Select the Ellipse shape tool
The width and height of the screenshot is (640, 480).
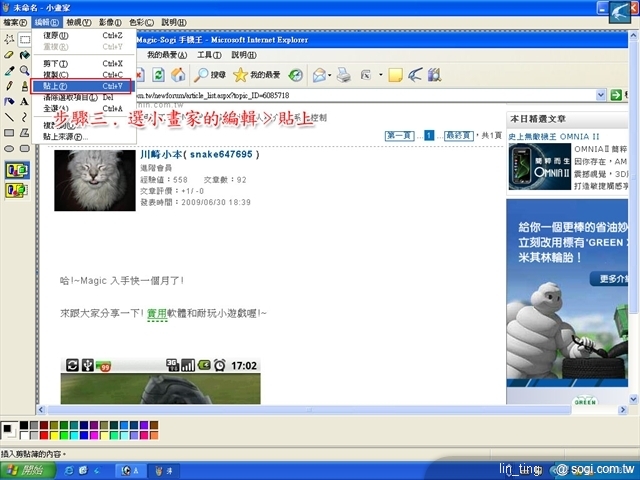click(9, 148)
